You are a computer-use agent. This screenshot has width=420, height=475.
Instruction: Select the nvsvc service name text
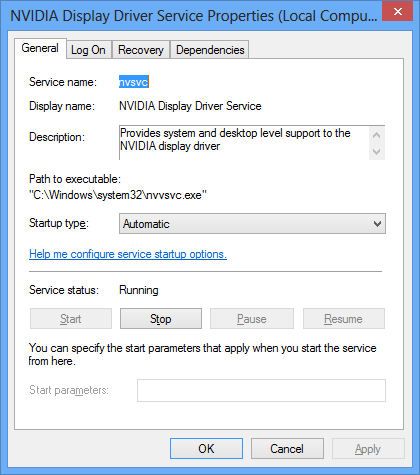pos(134,82)
